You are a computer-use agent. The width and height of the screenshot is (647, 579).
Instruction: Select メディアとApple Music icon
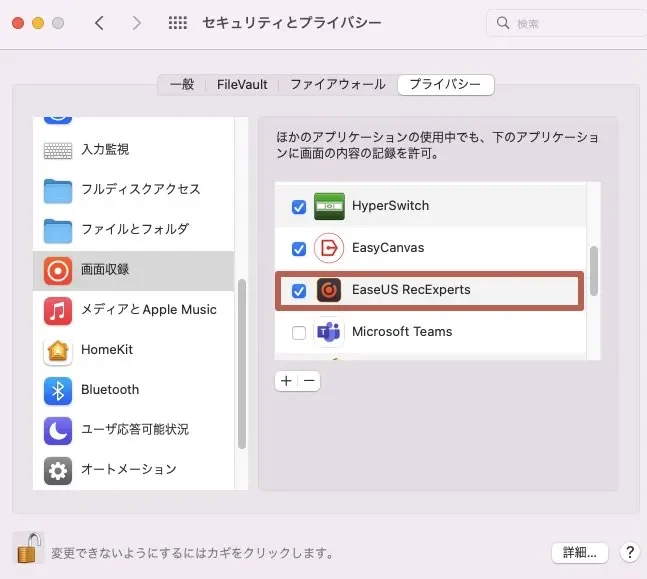[x=58, y=310]
